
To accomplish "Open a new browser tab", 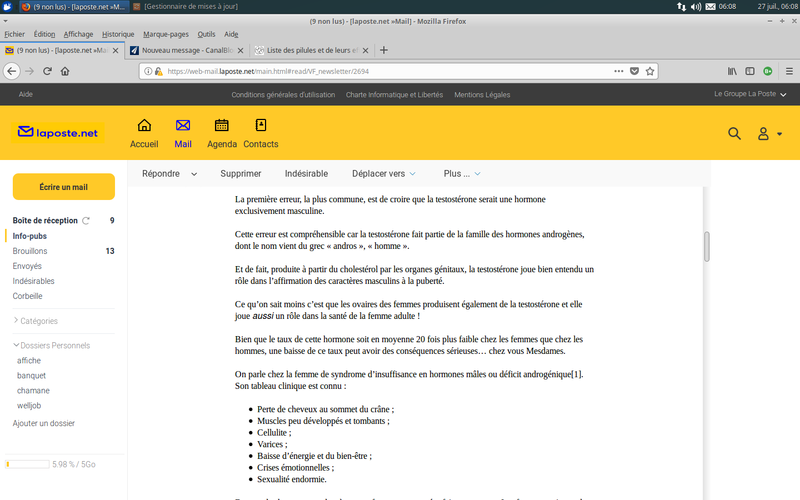I will (384, 50).
